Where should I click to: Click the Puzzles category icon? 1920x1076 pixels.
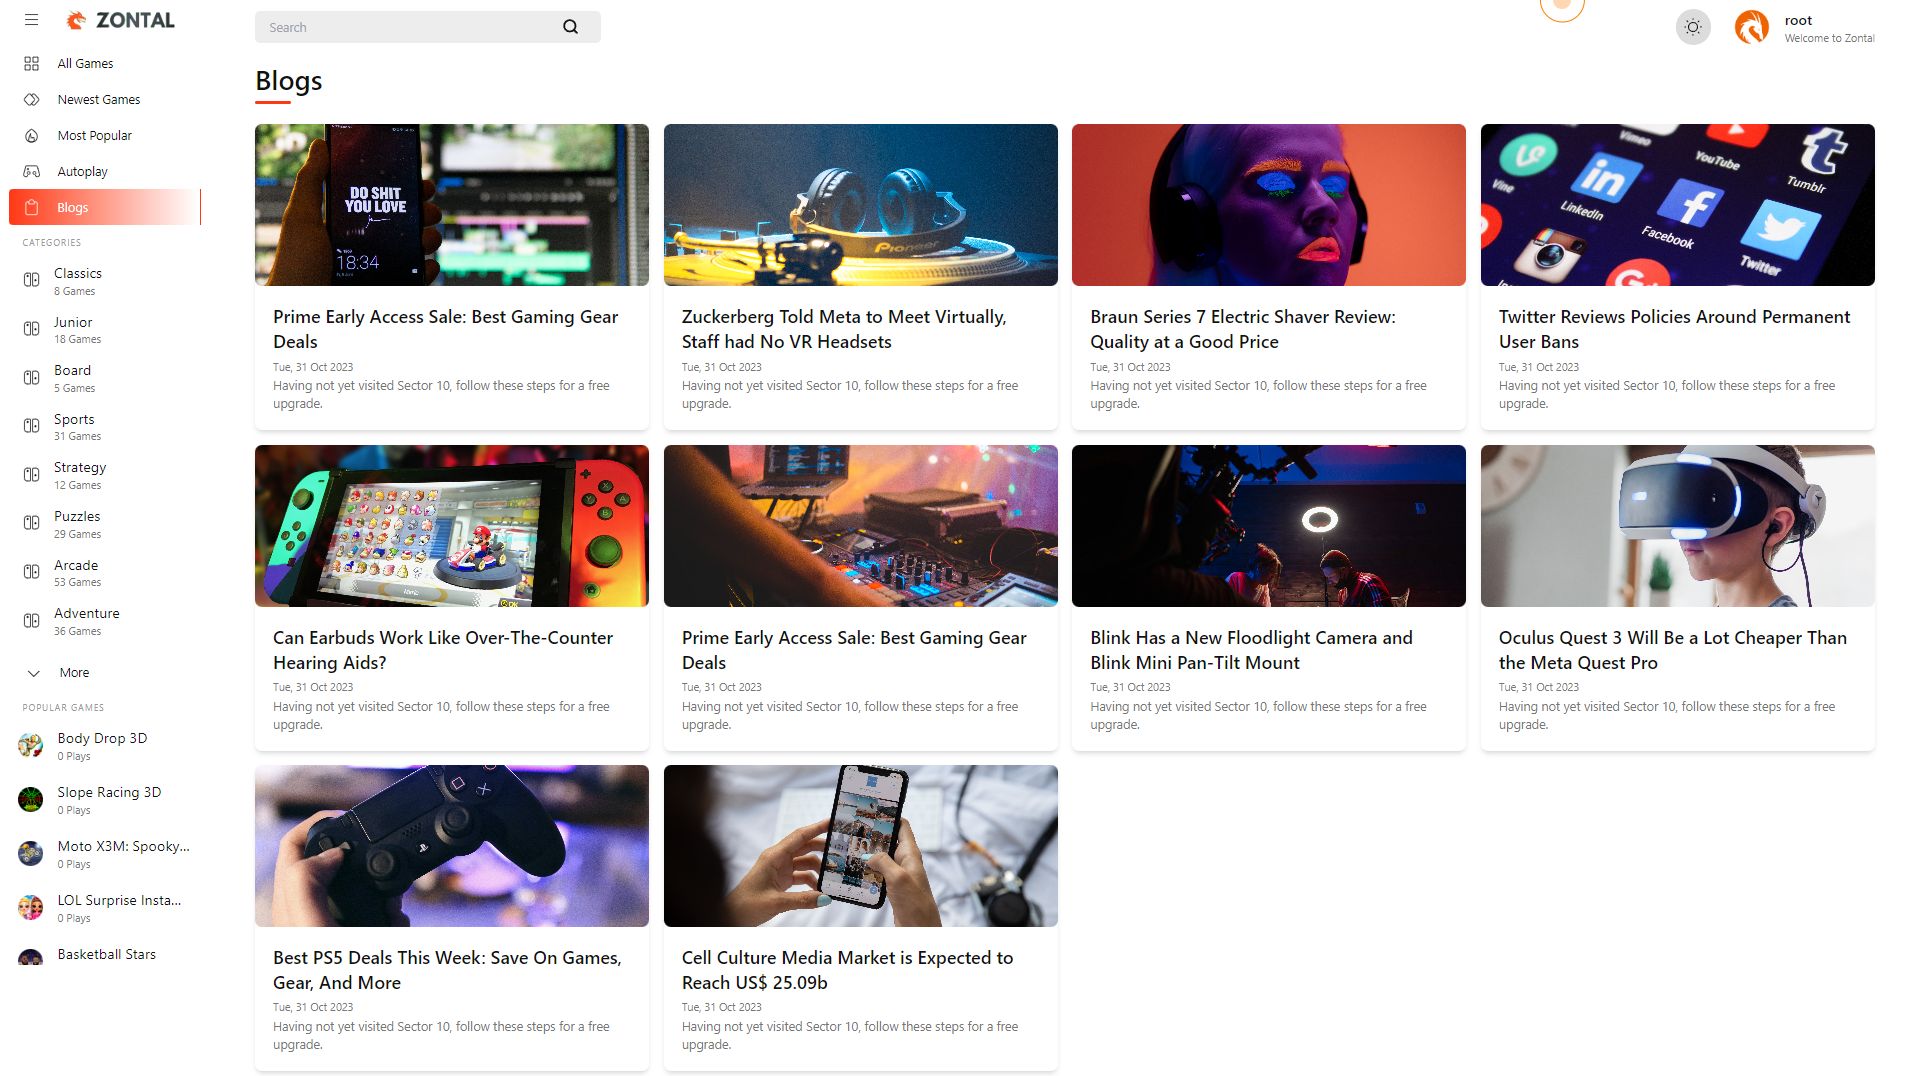pos(32,524)
